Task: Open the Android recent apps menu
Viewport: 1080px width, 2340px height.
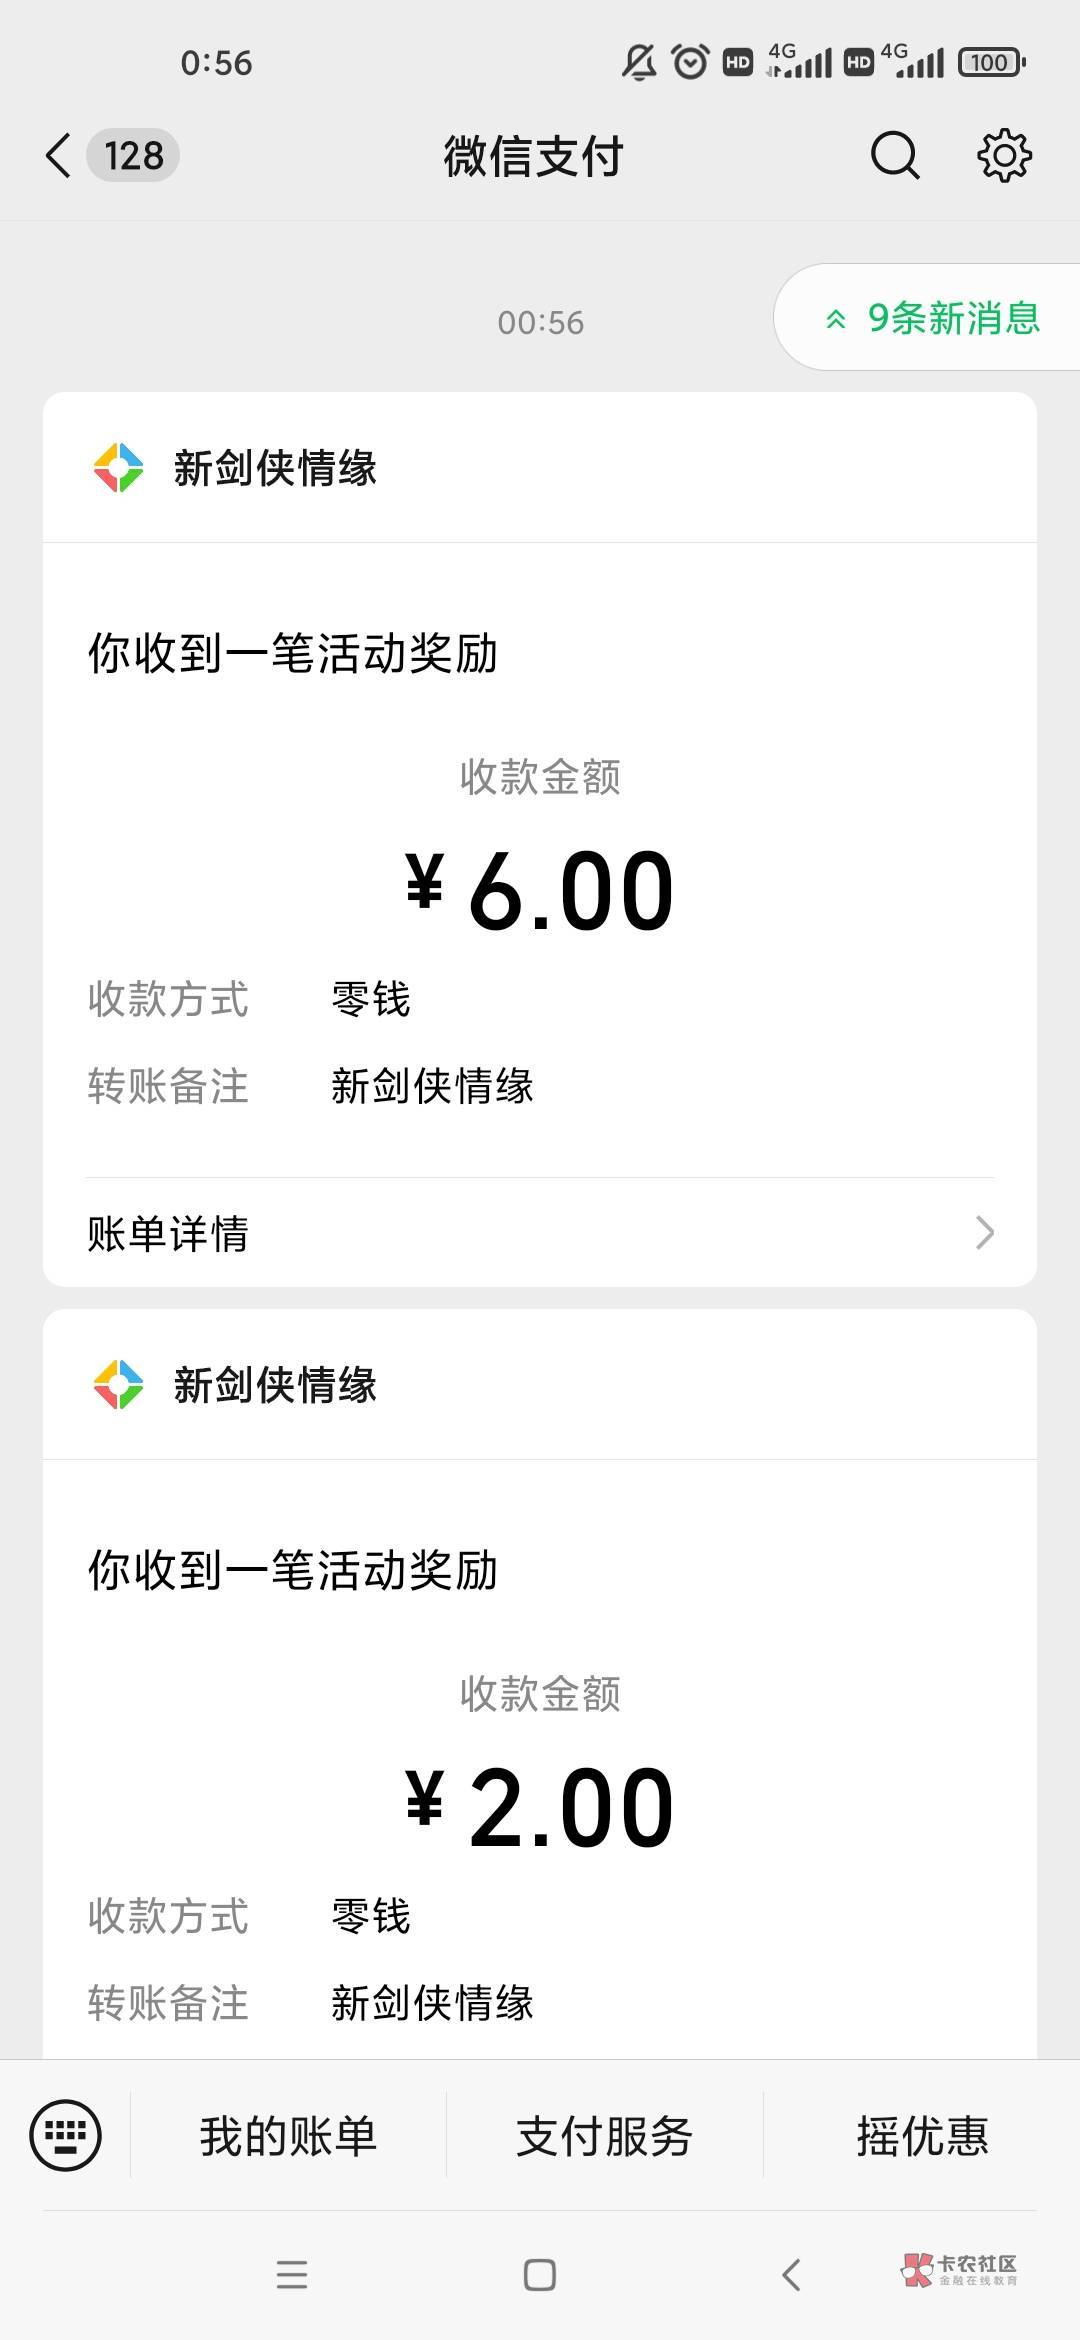Action: click(292, 2275)
